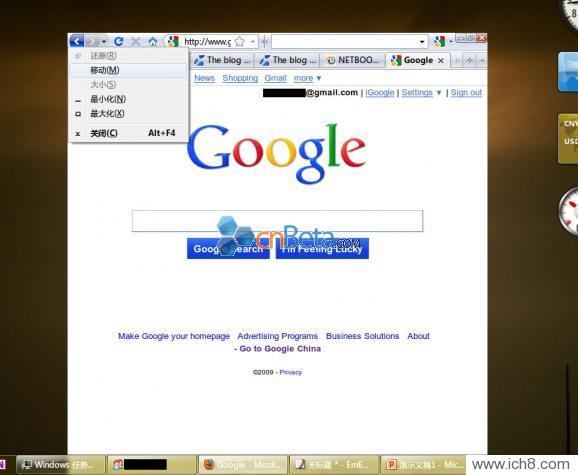Expand the recent pages dropdown arrow

pyautogui.click(x=104, y=42)
